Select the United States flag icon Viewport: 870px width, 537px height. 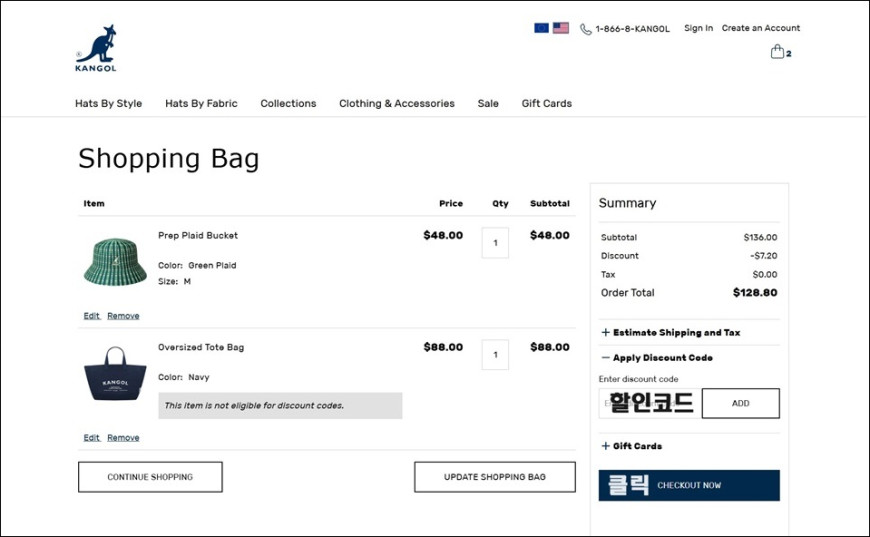(x=560, y=28)
